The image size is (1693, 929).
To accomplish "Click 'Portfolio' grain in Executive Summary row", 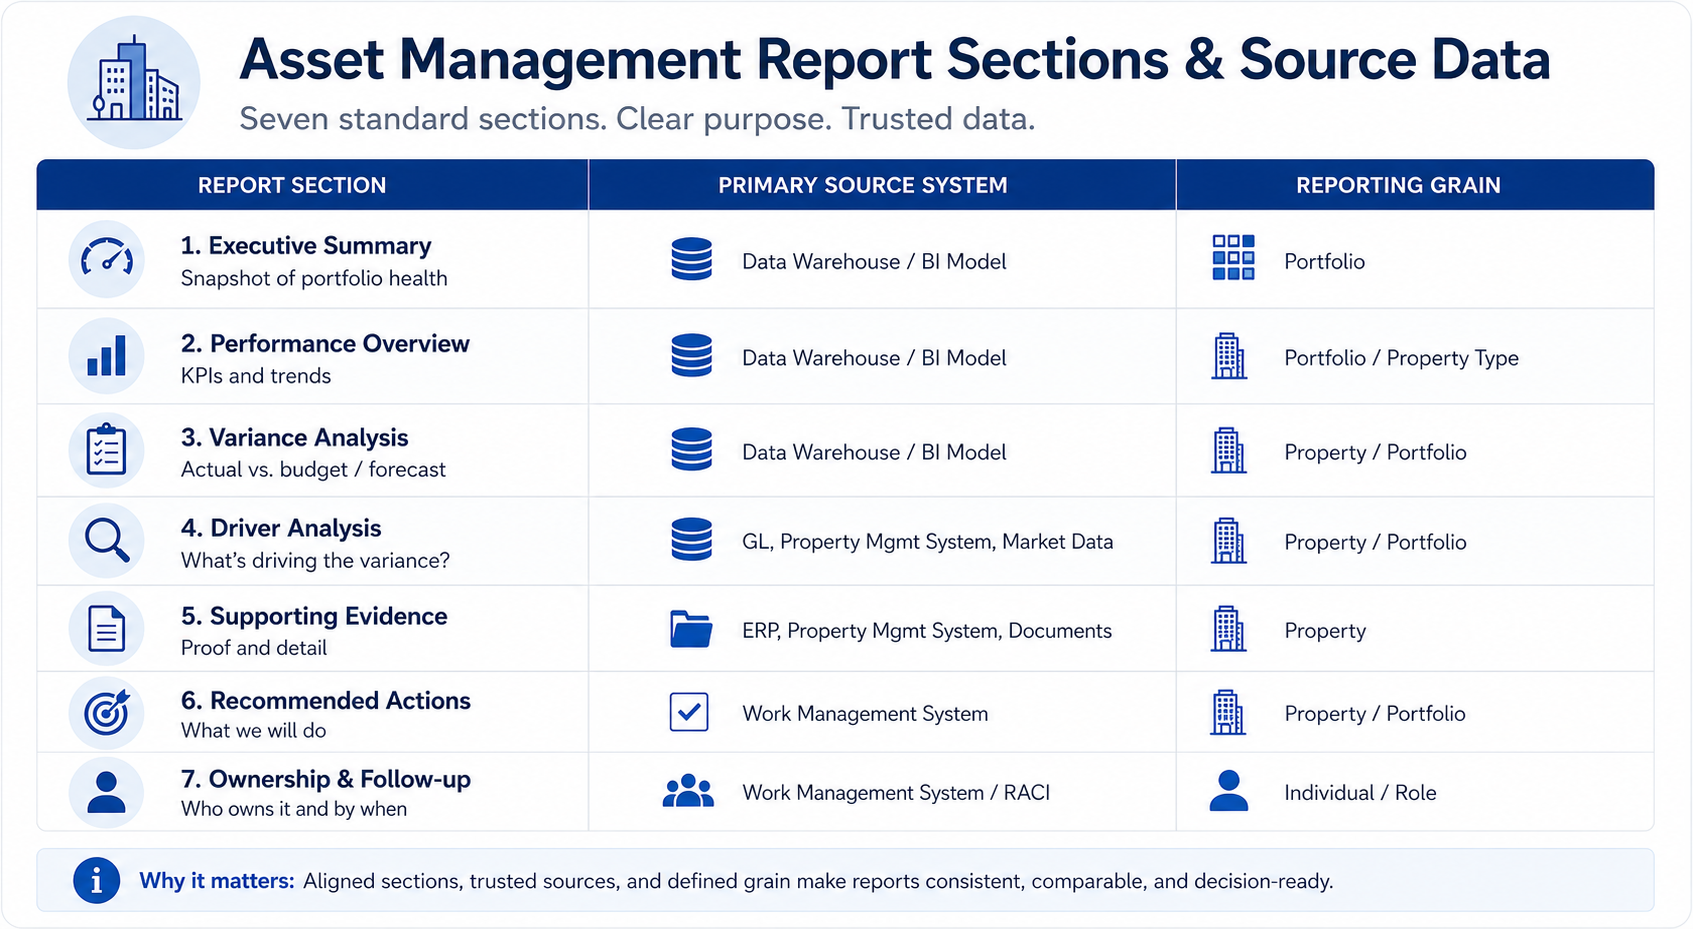I will tap(1324, 261).
